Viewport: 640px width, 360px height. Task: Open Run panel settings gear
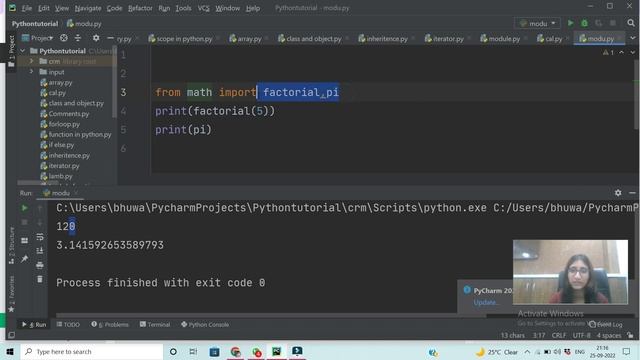coord(618,193)
